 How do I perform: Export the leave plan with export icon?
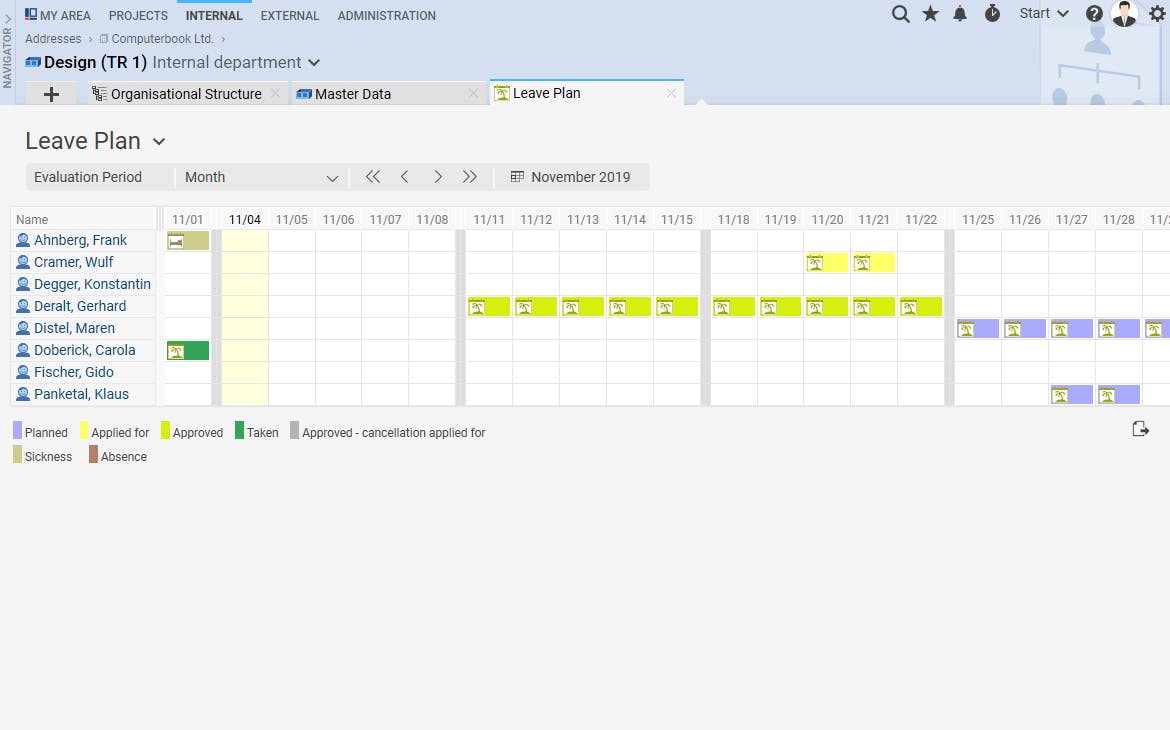click(x=1140, y=429)
